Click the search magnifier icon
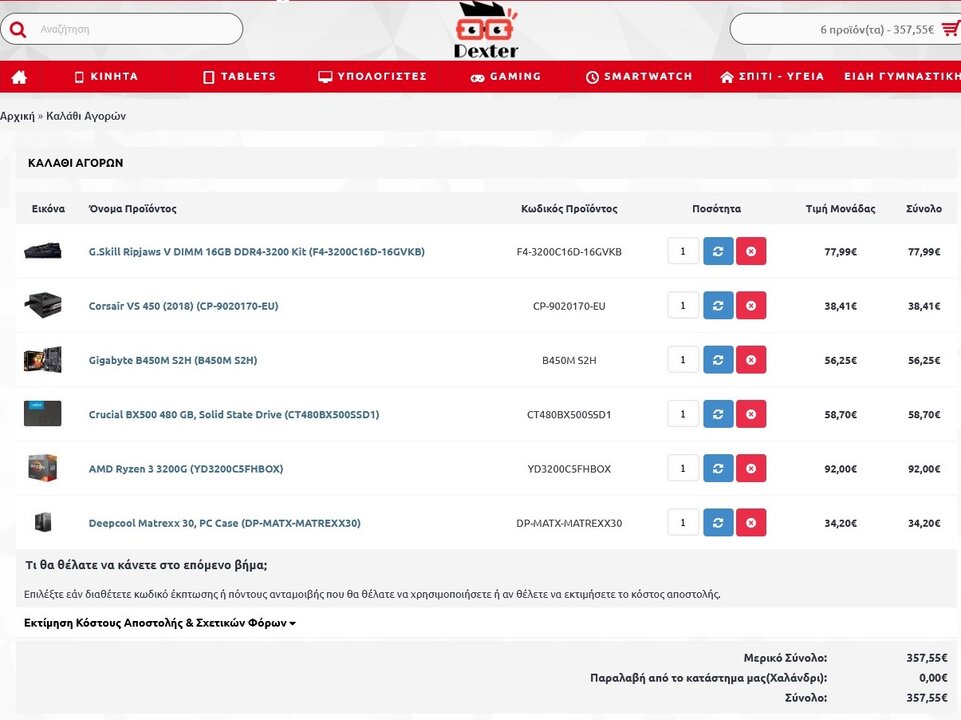Screen dimensions: 961x720 coord(18,29)
